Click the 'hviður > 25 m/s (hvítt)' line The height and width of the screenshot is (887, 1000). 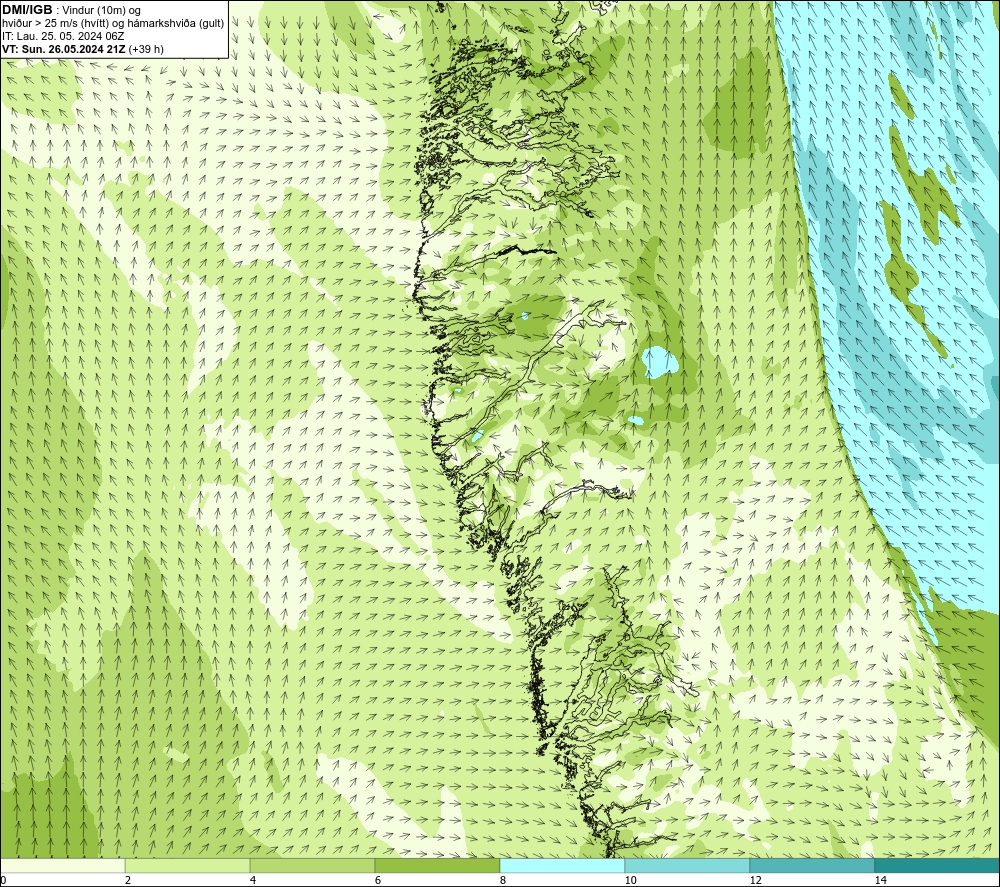pos(113,24)
